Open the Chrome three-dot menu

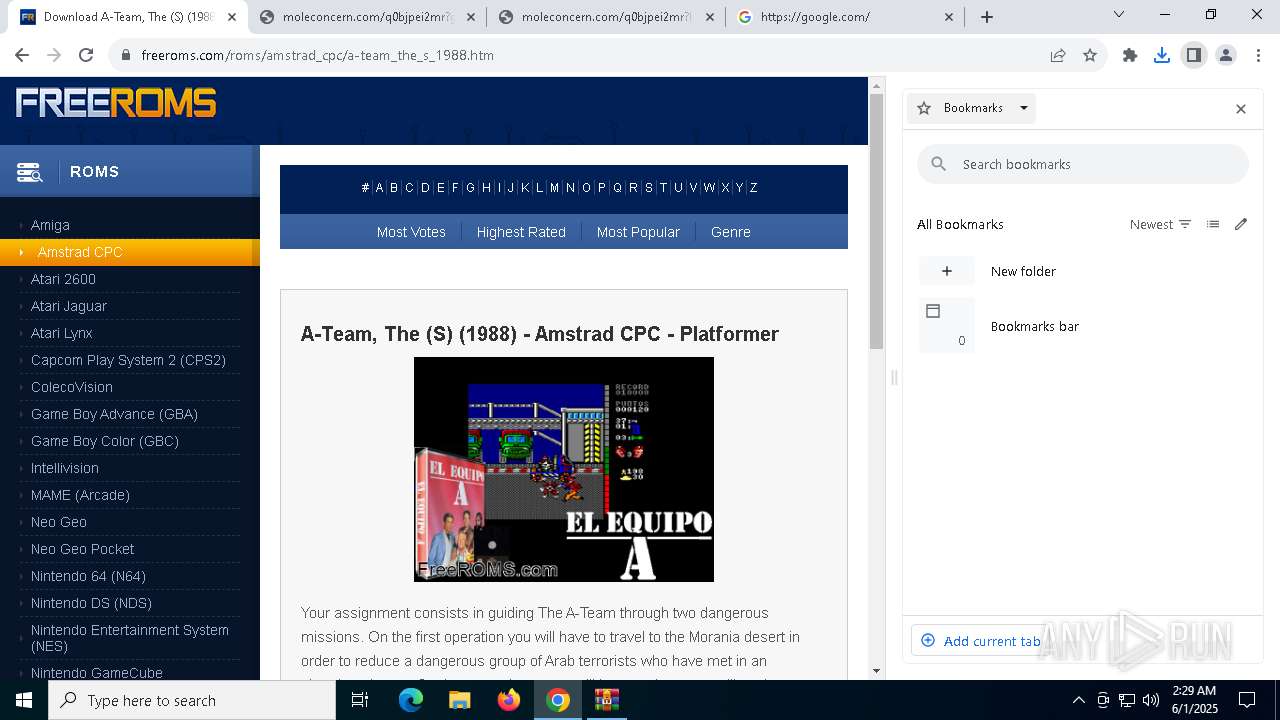pos(1258,55)
